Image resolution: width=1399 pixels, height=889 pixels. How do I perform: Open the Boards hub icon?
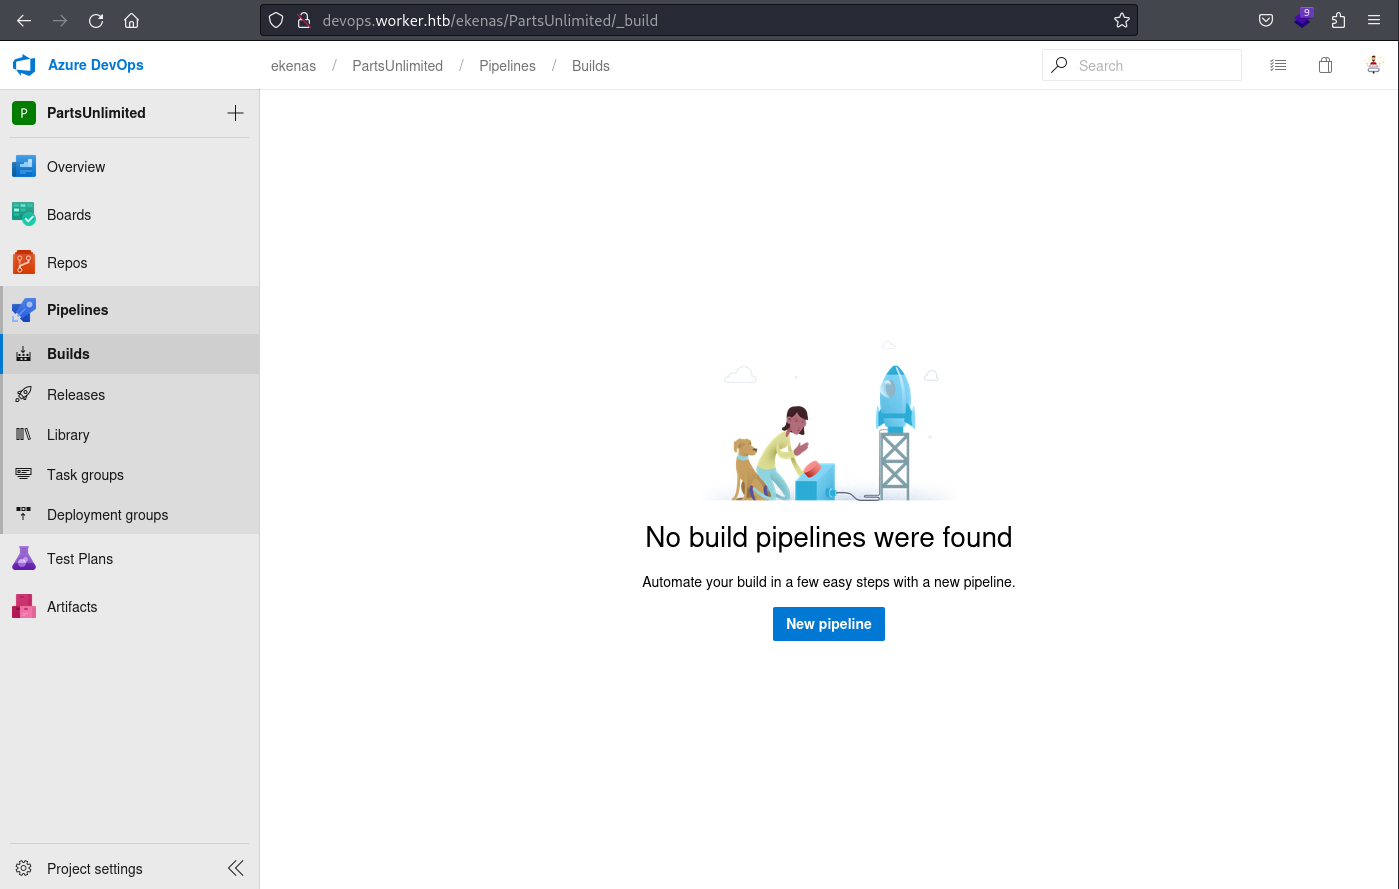24,214
